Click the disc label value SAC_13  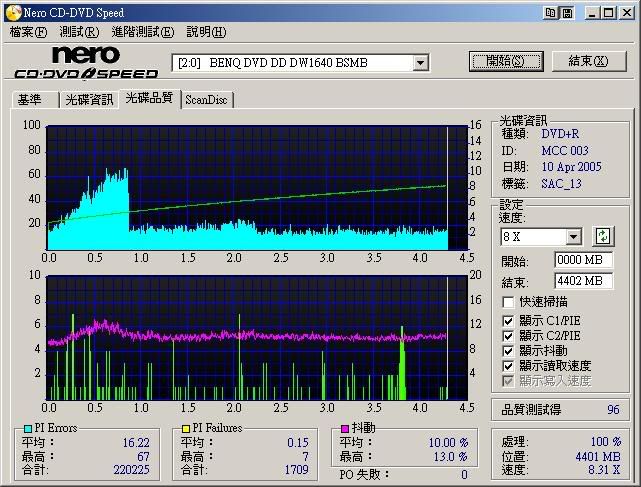[561, 184]
